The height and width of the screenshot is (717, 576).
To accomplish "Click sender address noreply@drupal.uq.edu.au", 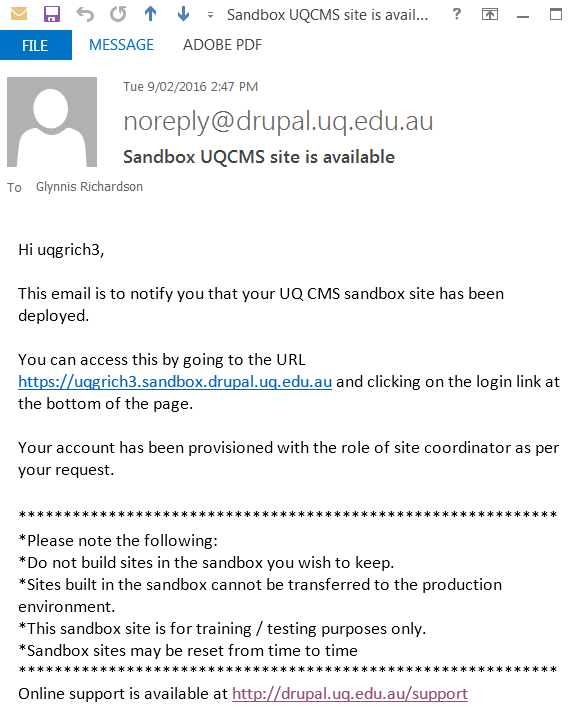I will click(278, 122).
